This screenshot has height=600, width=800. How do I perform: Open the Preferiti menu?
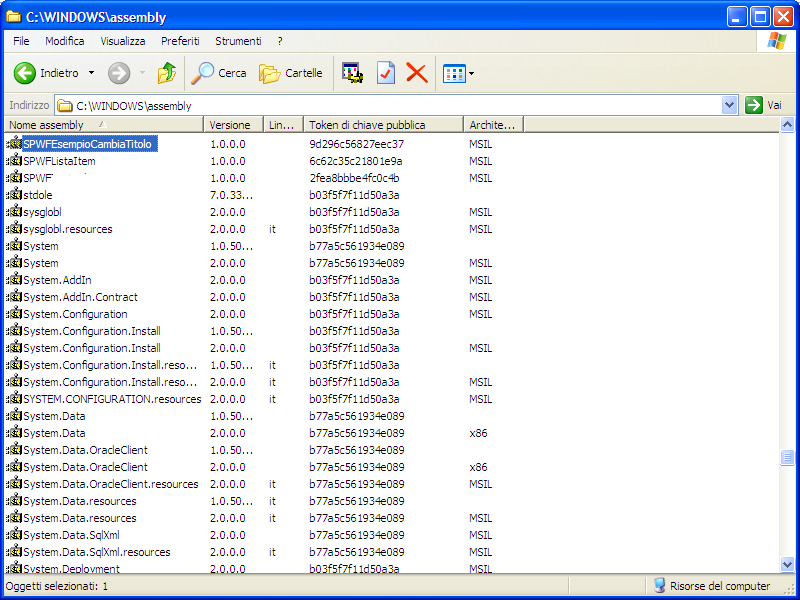(x=181, y=41)
